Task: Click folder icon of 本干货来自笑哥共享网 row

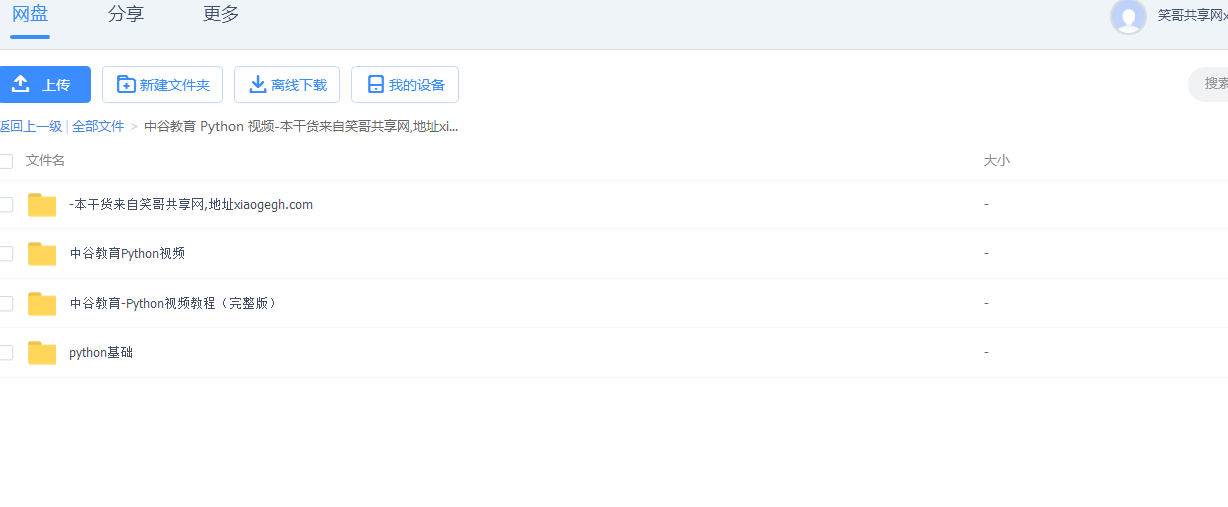Action: coord(42,205)
